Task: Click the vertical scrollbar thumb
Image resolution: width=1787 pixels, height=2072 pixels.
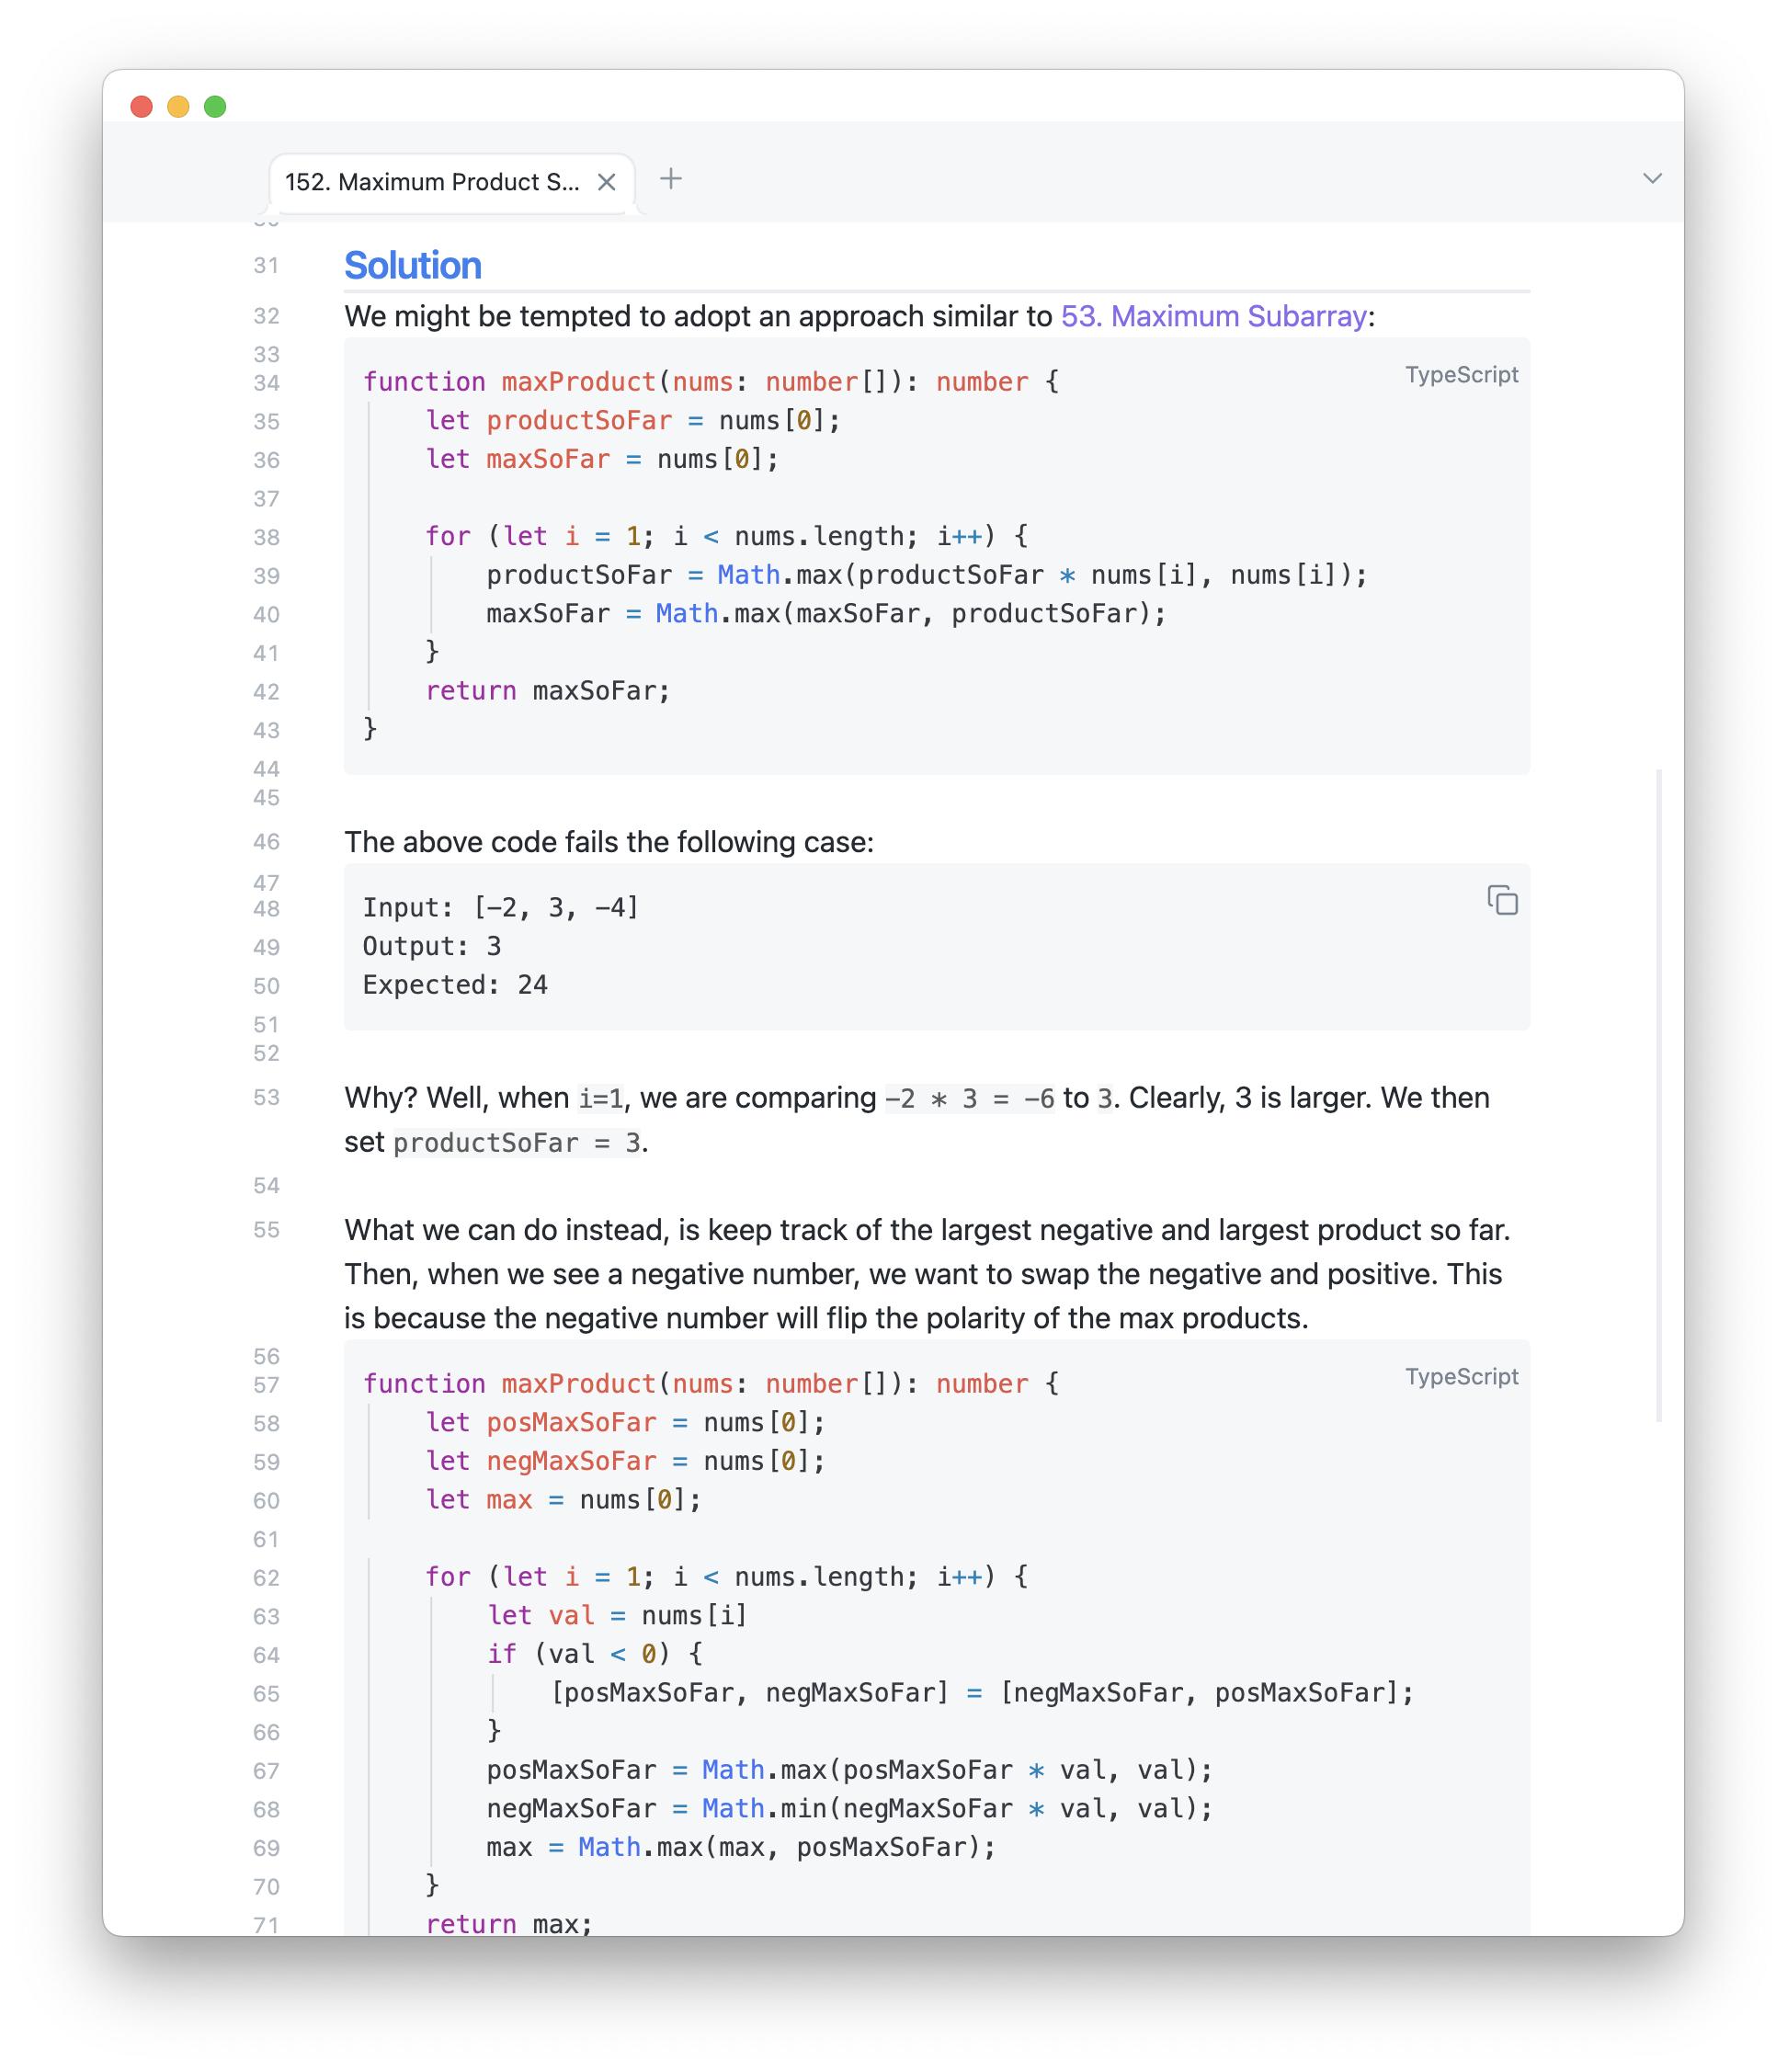Action: (1659, 1095)
